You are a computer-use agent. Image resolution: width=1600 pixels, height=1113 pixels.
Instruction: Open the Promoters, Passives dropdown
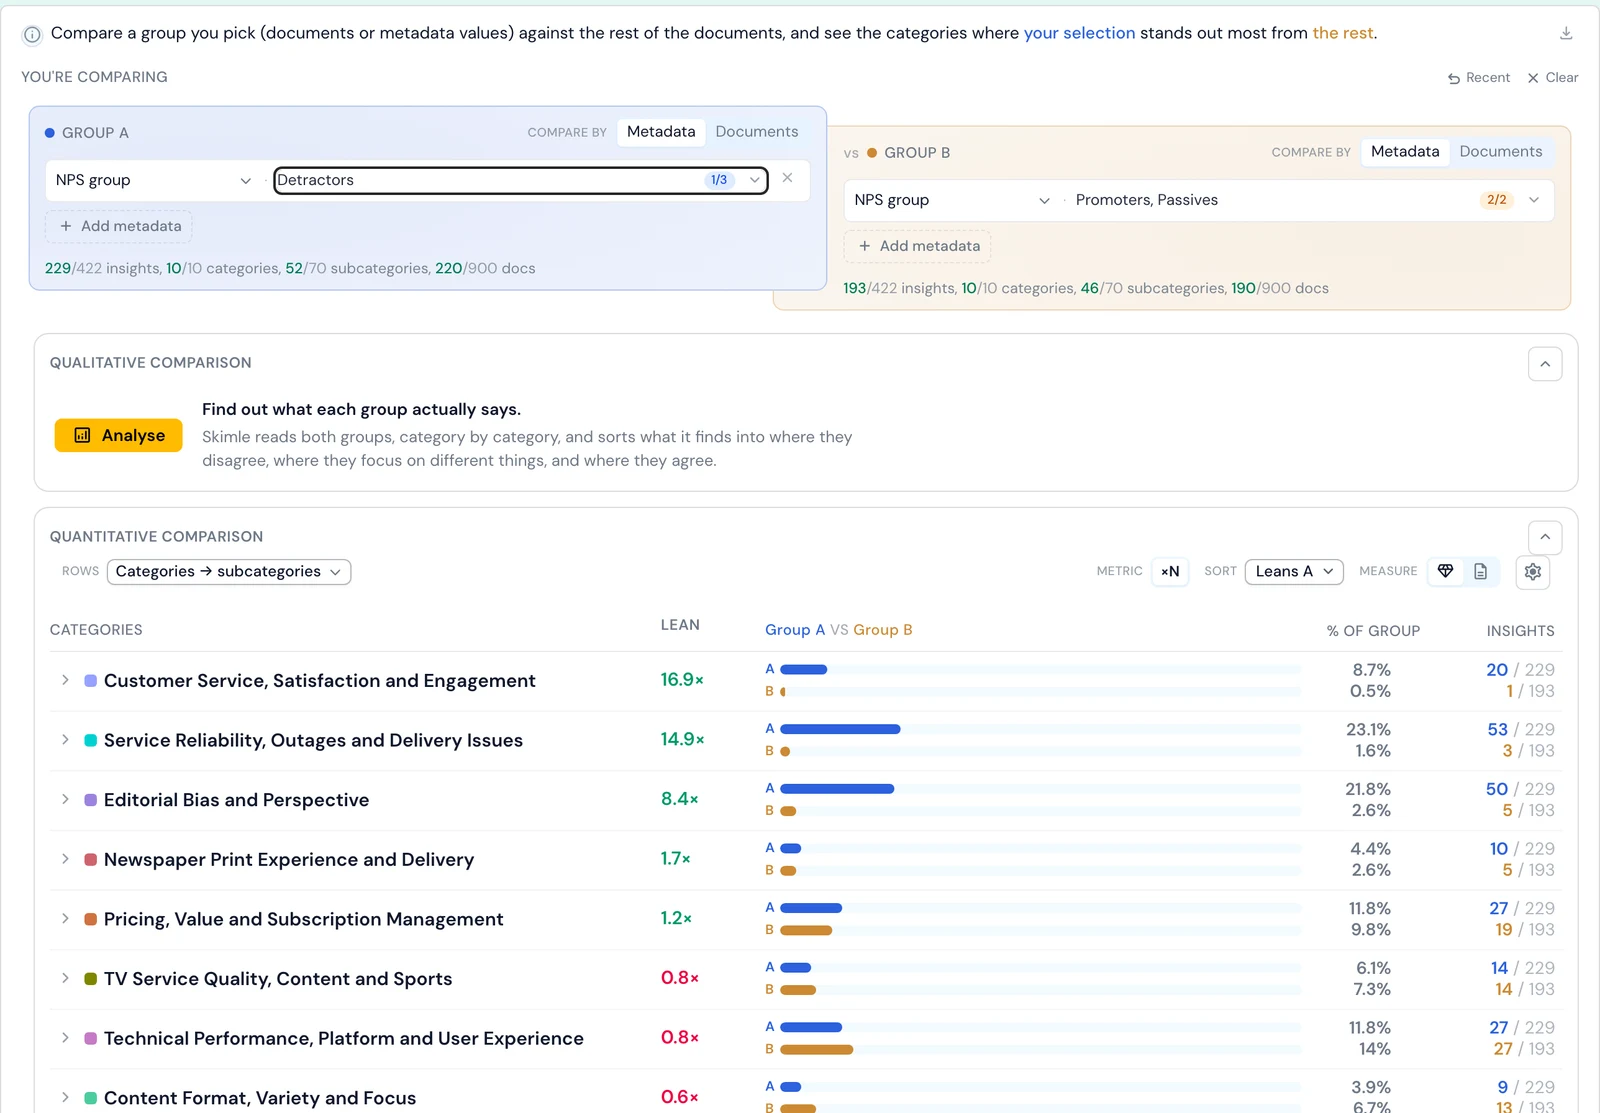click(x=1307, y=200)
